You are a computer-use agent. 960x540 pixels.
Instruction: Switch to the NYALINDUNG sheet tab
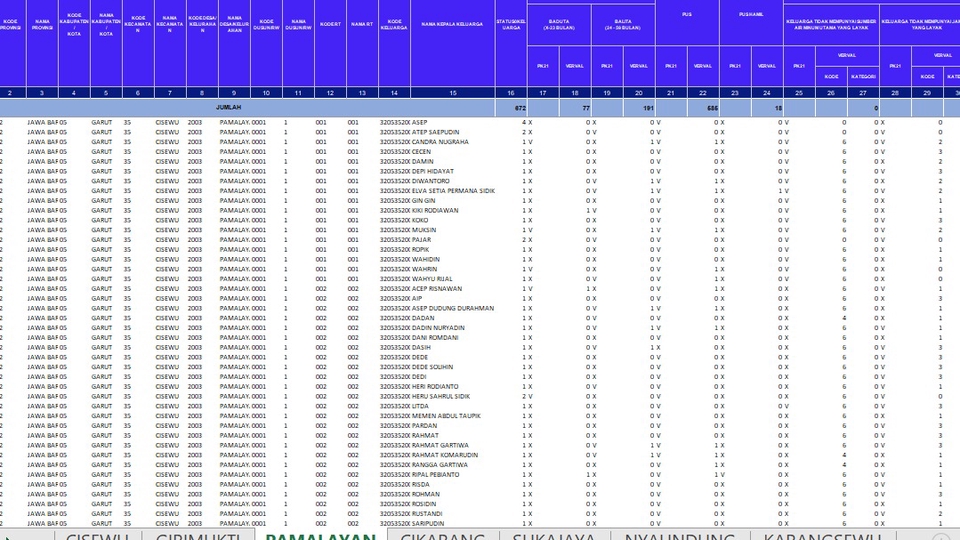[680, 535]
